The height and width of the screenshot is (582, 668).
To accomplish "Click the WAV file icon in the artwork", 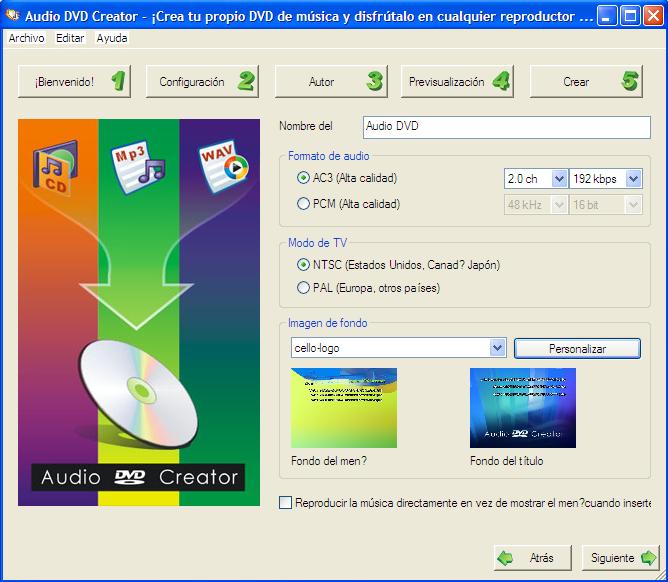I will pyautogui.click(x=224, y=166).
